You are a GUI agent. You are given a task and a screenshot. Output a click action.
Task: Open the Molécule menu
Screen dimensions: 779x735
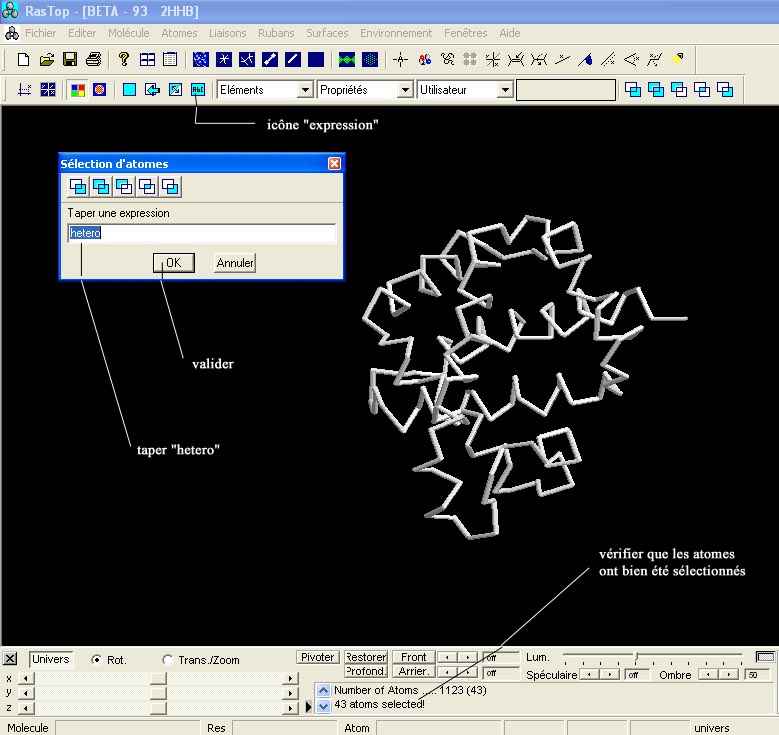tap(129, 33)
